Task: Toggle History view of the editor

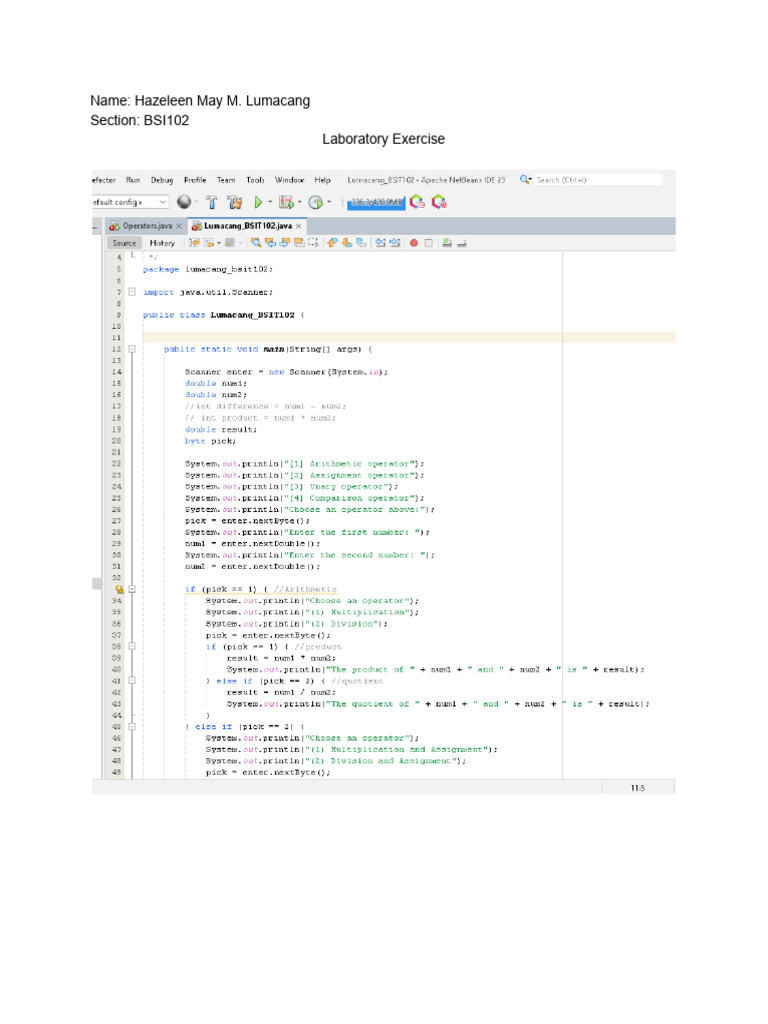Action: pos(162,242)
